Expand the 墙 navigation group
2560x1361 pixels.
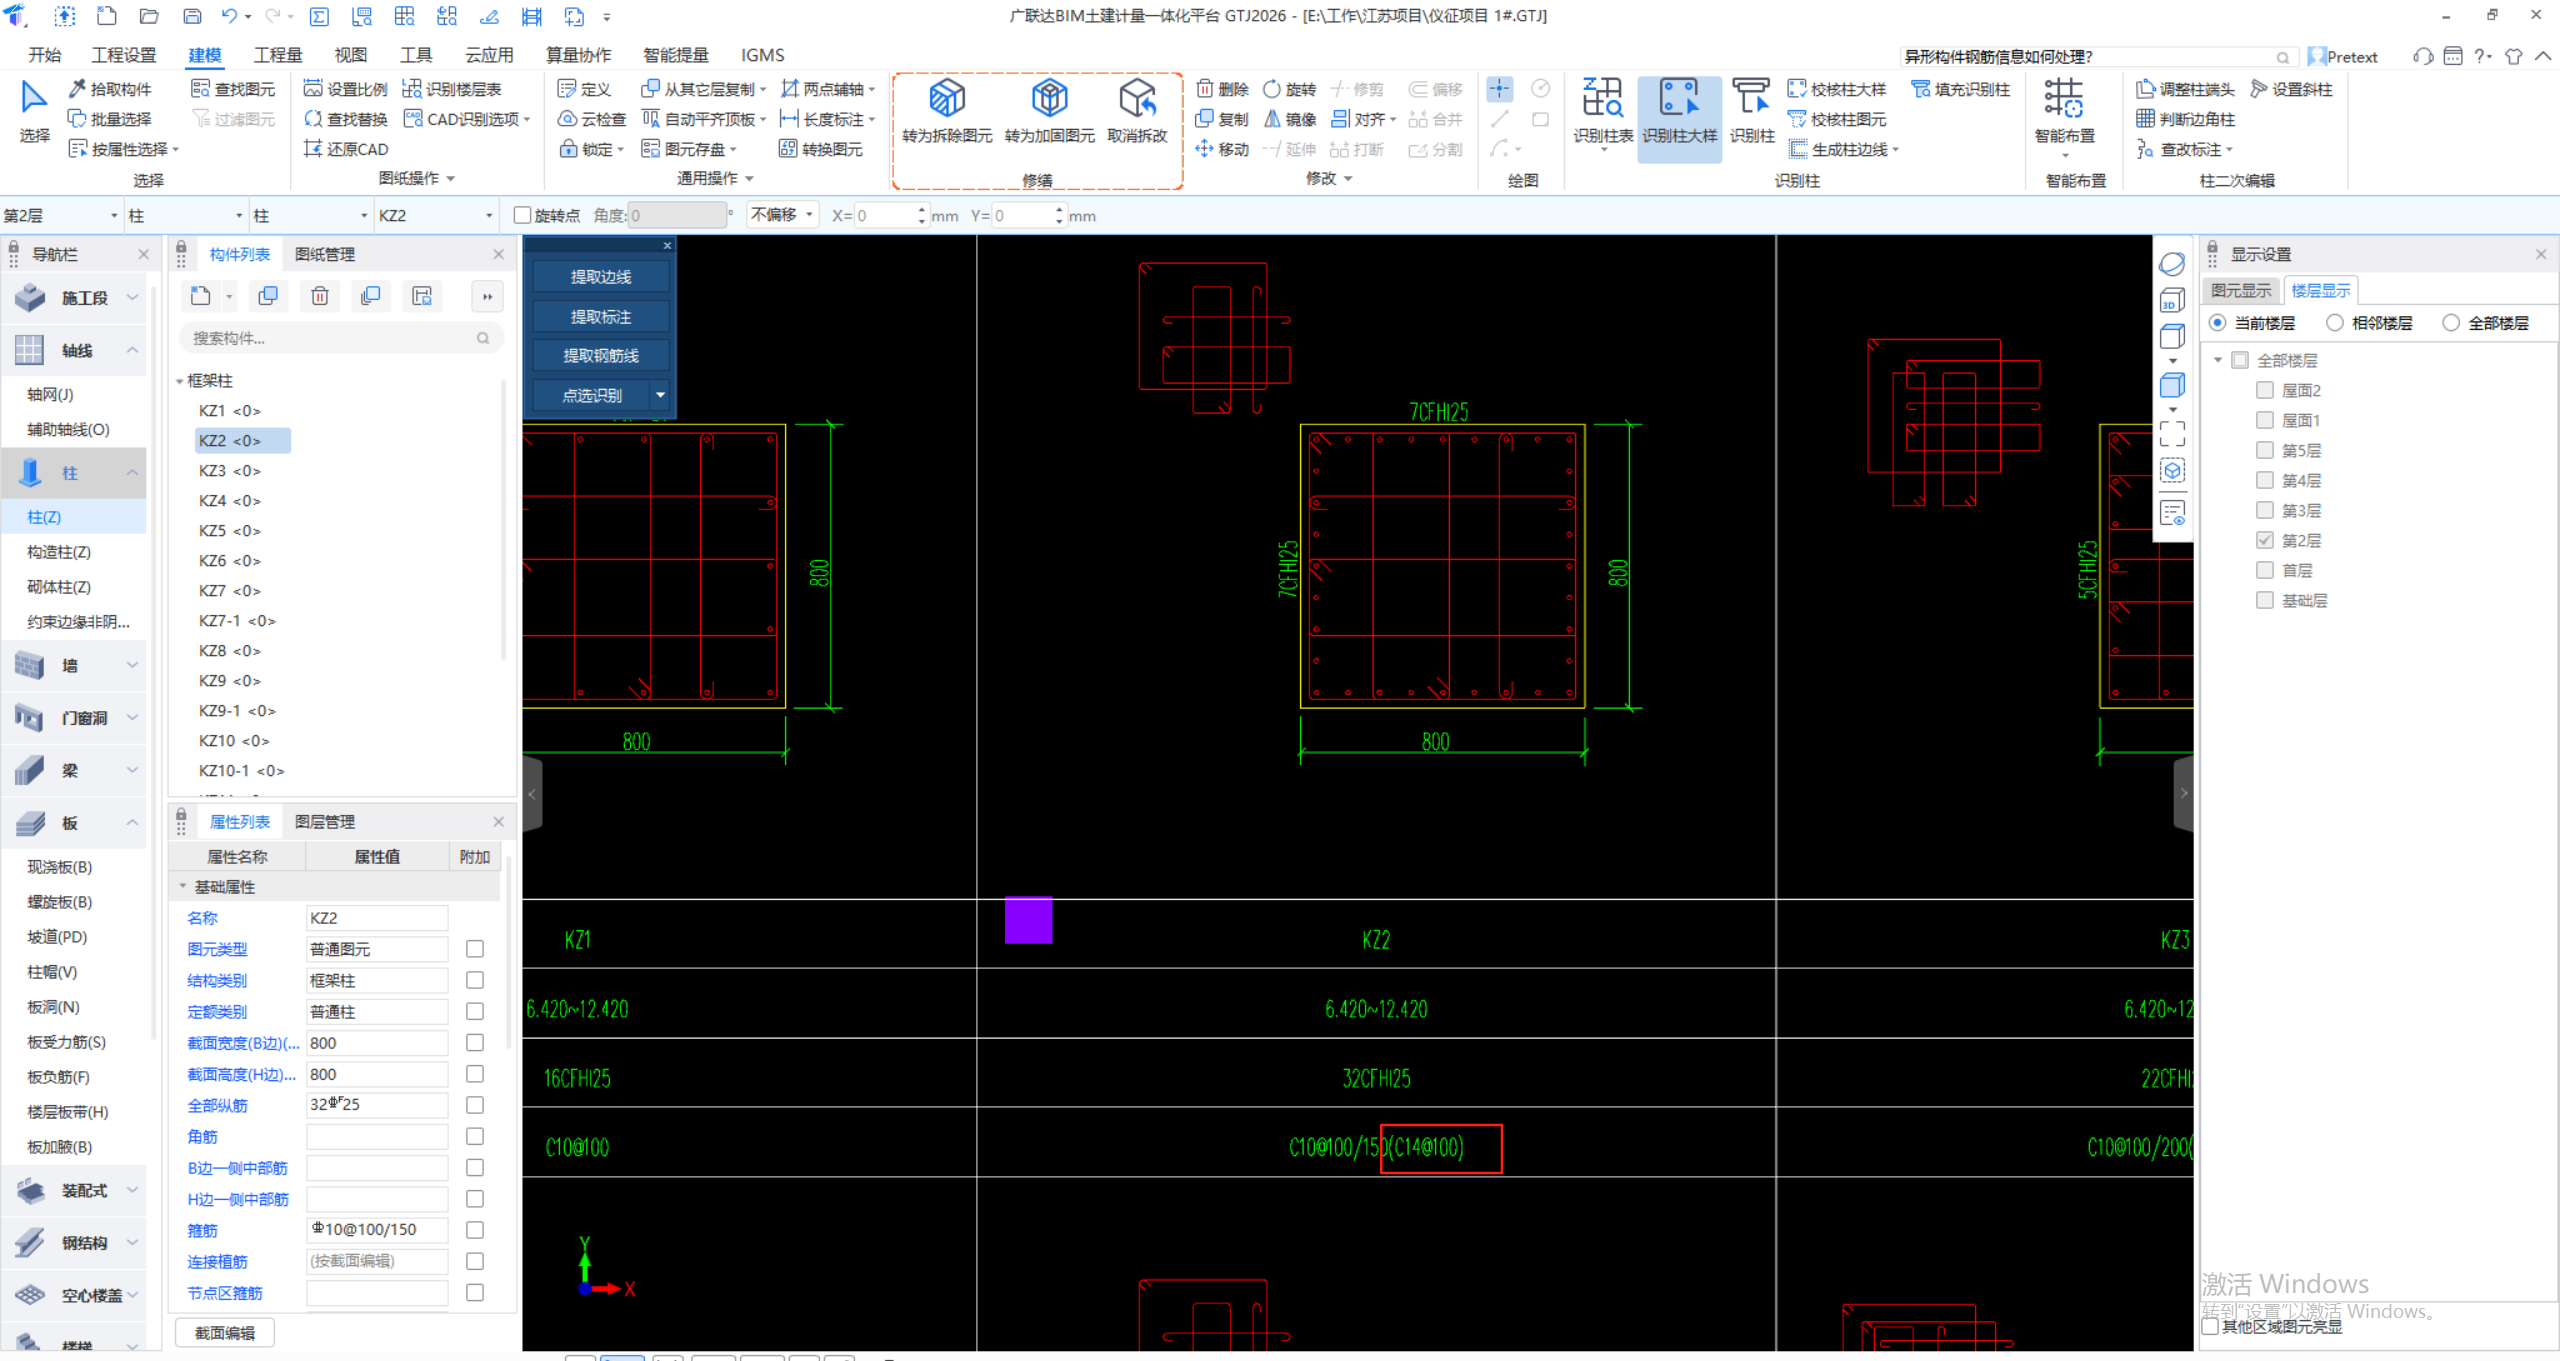point(132,665)
